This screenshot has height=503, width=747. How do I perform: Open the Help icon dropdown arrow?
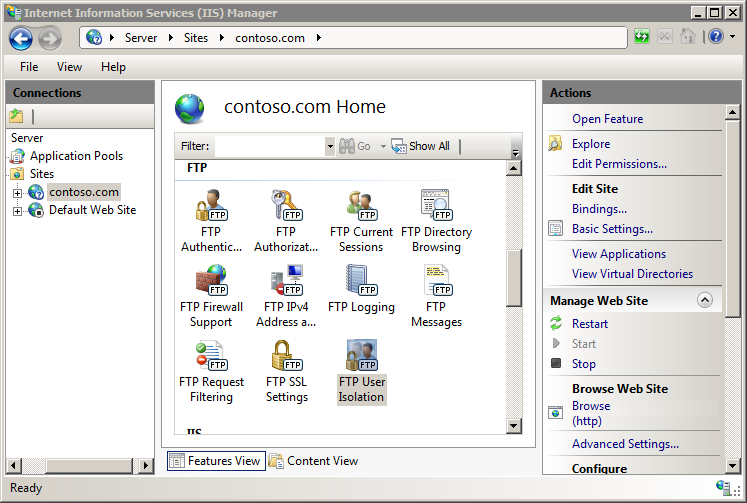732,36
